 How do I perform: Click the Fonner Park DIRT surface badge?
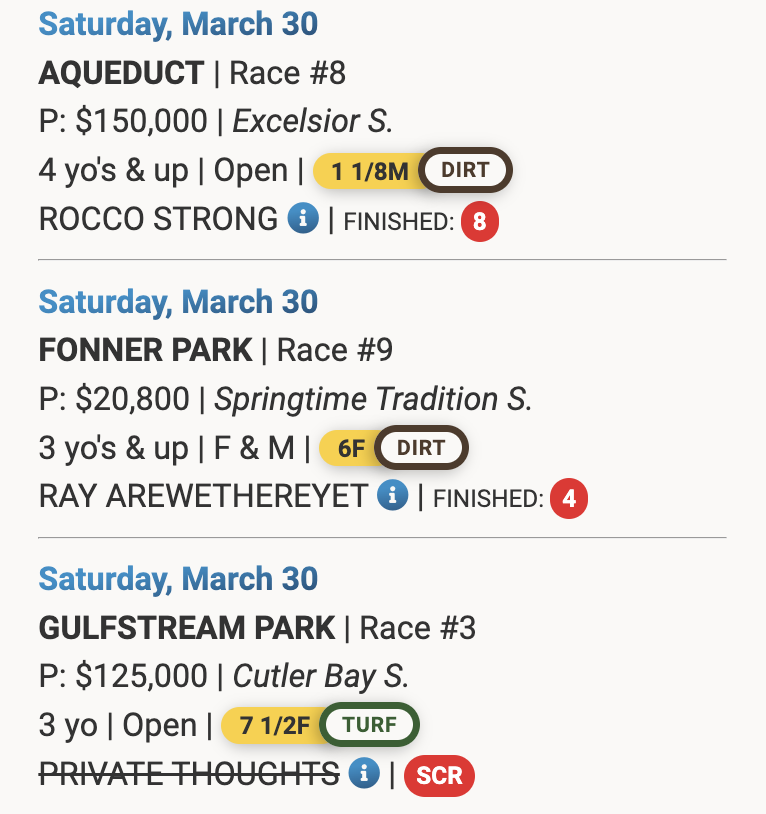420,448
